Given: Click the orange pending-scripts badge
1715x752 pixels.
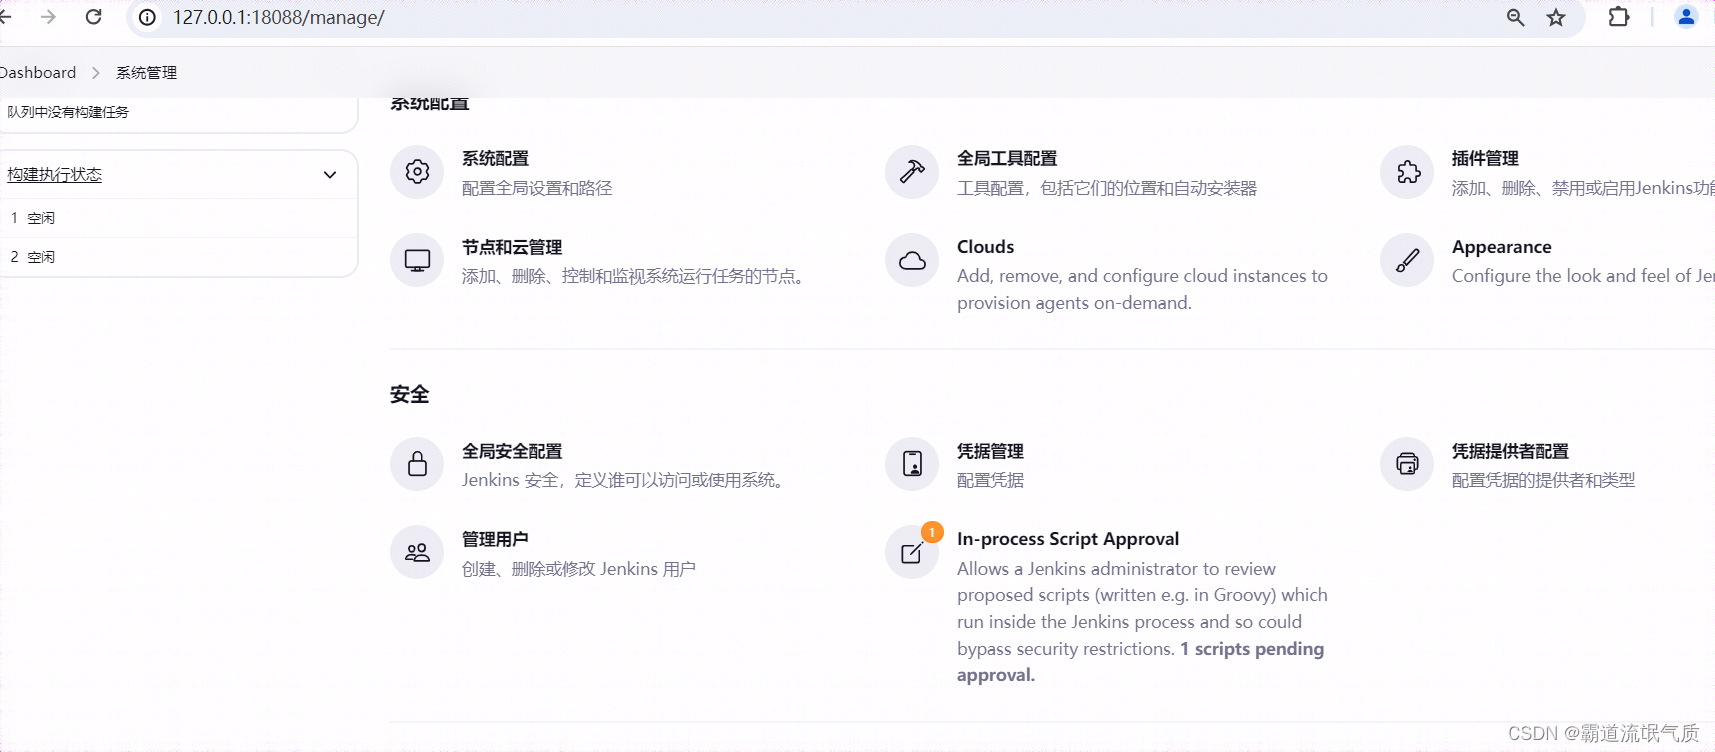Looking at the screenshot, I should pyautogui.click(x=932, y=532).
